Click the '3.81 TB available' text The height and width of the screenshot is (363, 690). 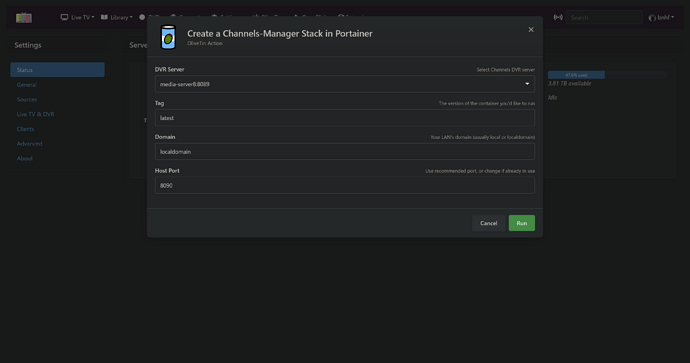click(x=569, y=84)
